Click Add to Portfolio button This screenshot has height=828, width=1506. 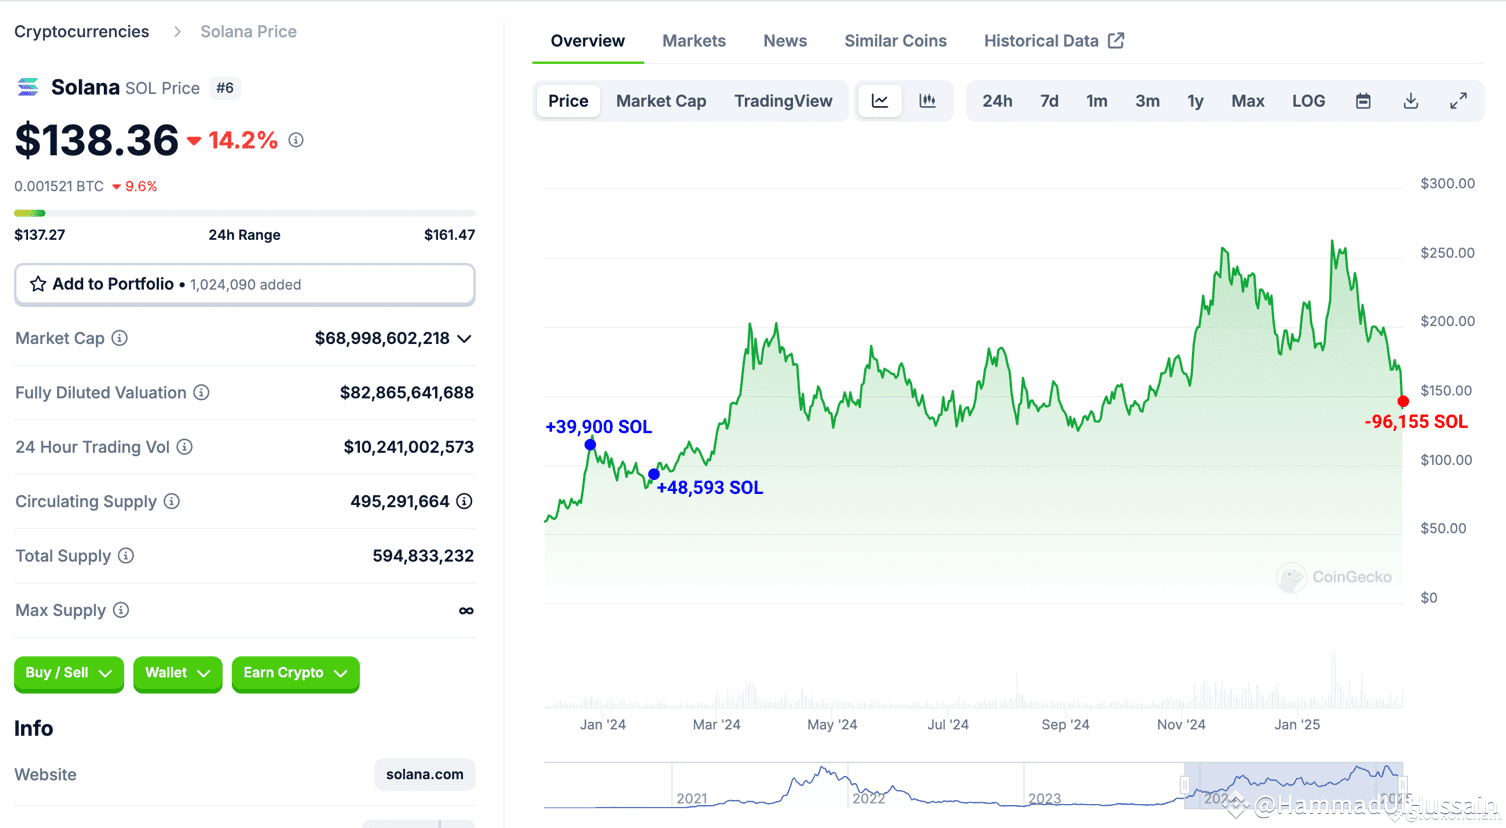click(245, 284)
